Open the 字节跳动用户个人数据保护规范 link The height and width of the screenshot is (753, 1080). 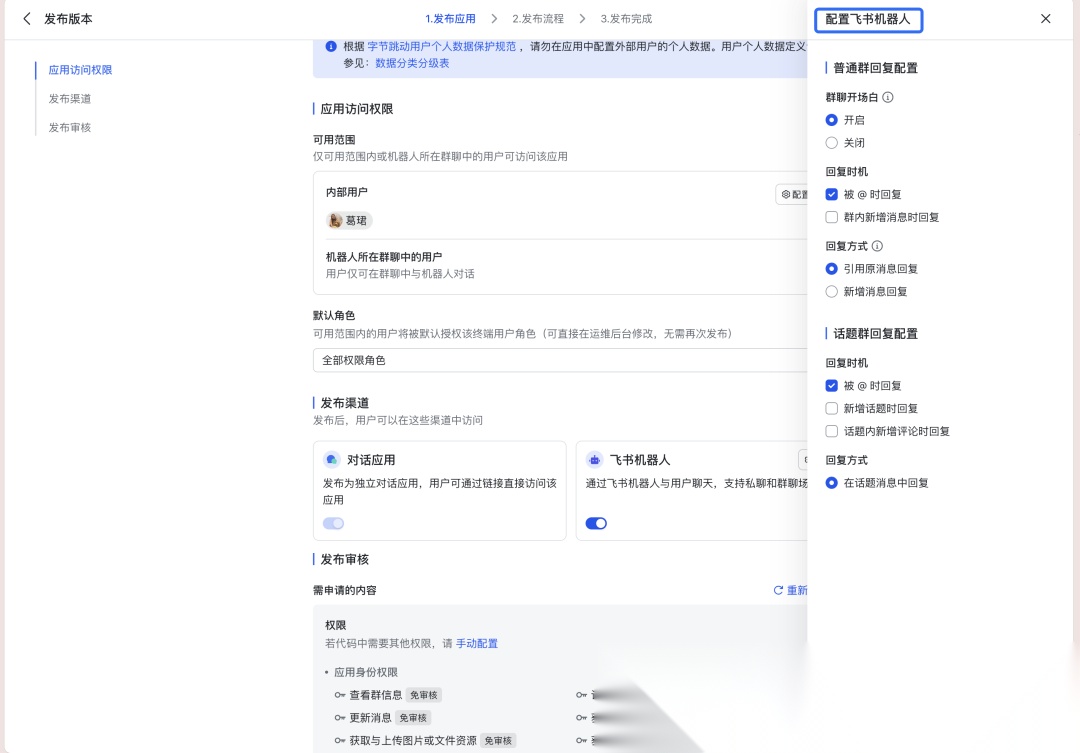pyautogui.click(x=442, y=46)
